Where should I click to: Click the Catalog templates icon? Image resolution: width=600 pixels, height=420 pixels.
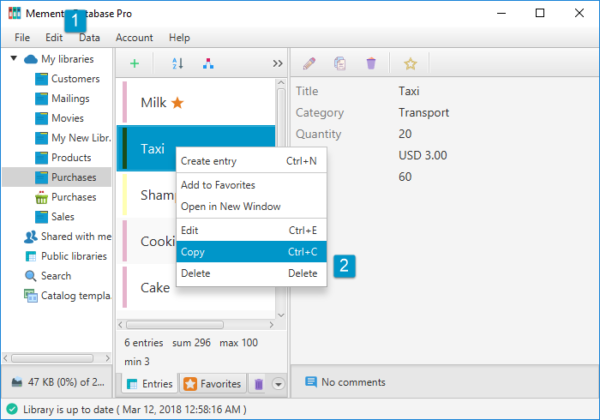(x=31, y=296)
